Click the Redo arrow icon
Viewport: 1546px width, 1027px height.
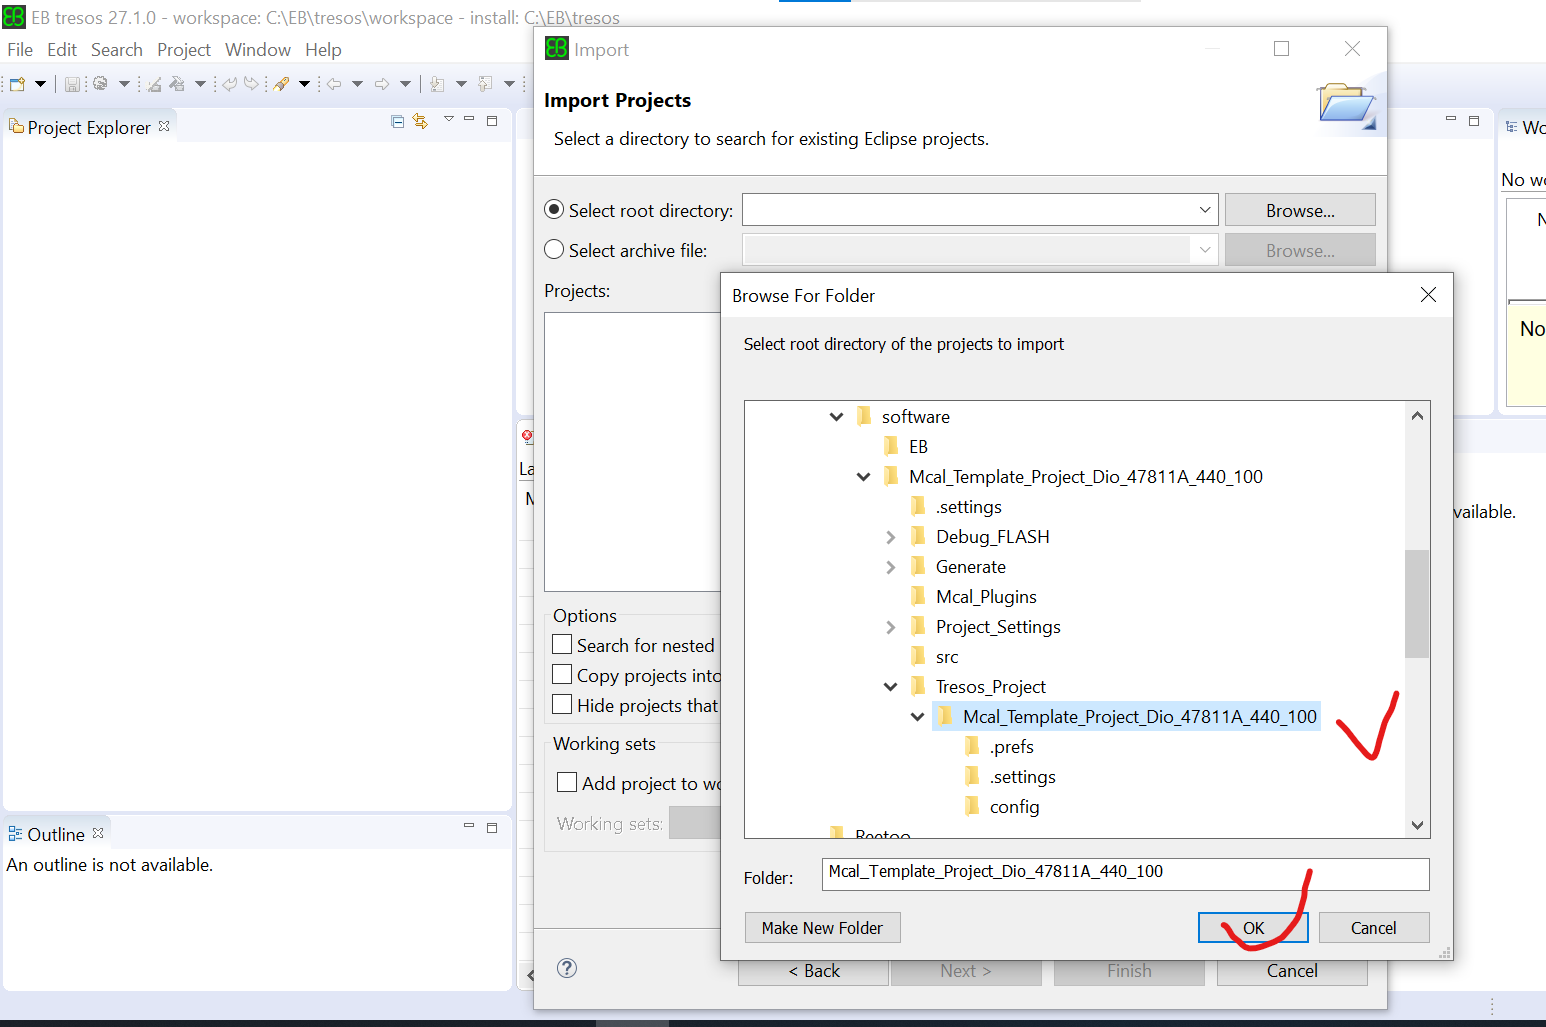pyautogui.click(x=249, y=83)
